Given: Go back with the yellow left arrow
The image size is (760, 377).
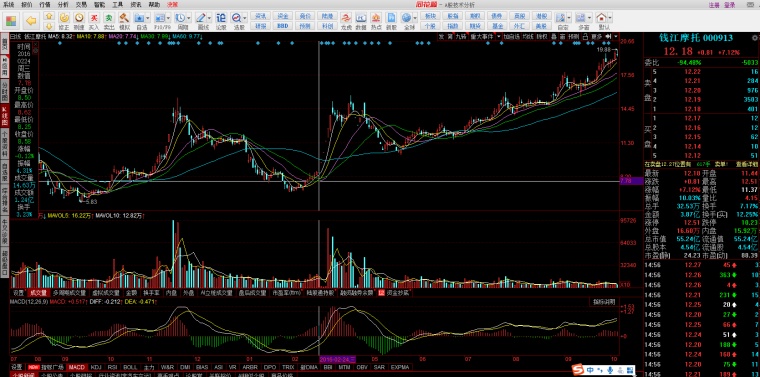Looking at the screenshot, I should (x=31, y=20).
